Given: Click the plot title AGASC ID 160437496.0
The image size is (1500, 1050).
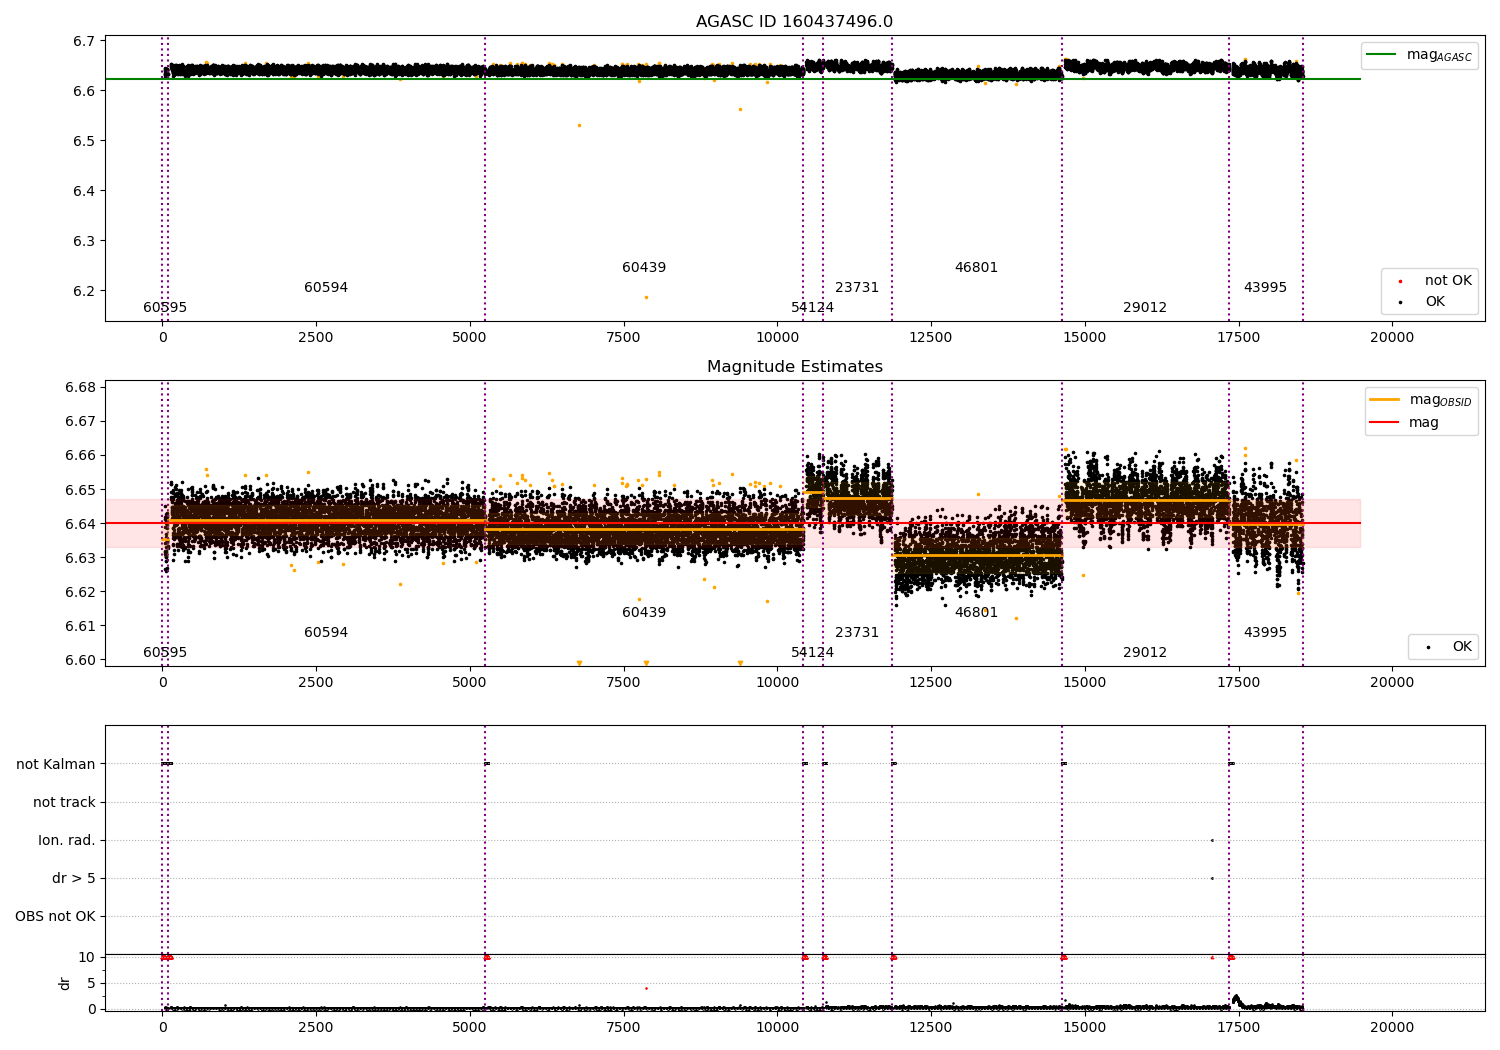Looking at the screenshot, I should [x=794, y=22].
